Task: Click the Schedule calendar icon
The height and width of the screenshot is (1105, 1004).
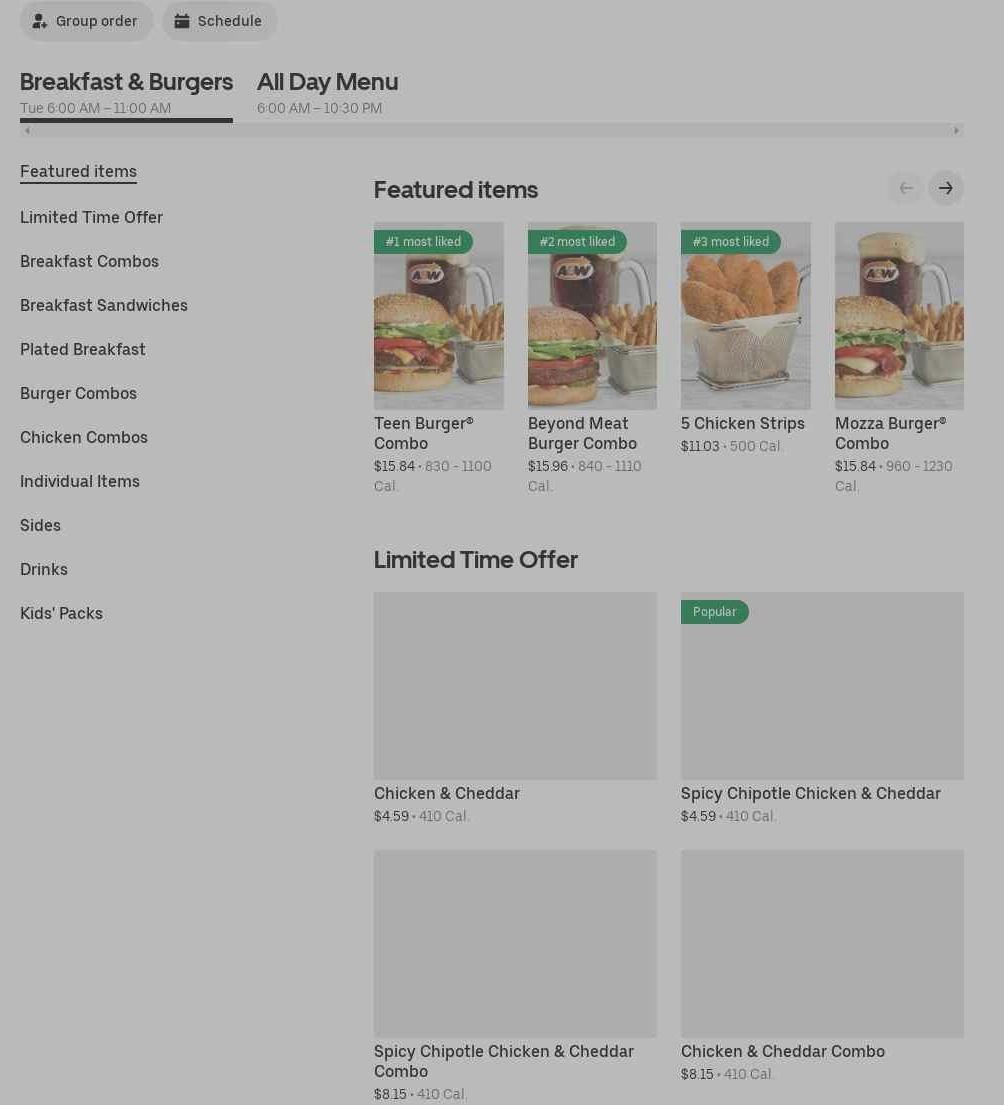Action: (182, 21)
